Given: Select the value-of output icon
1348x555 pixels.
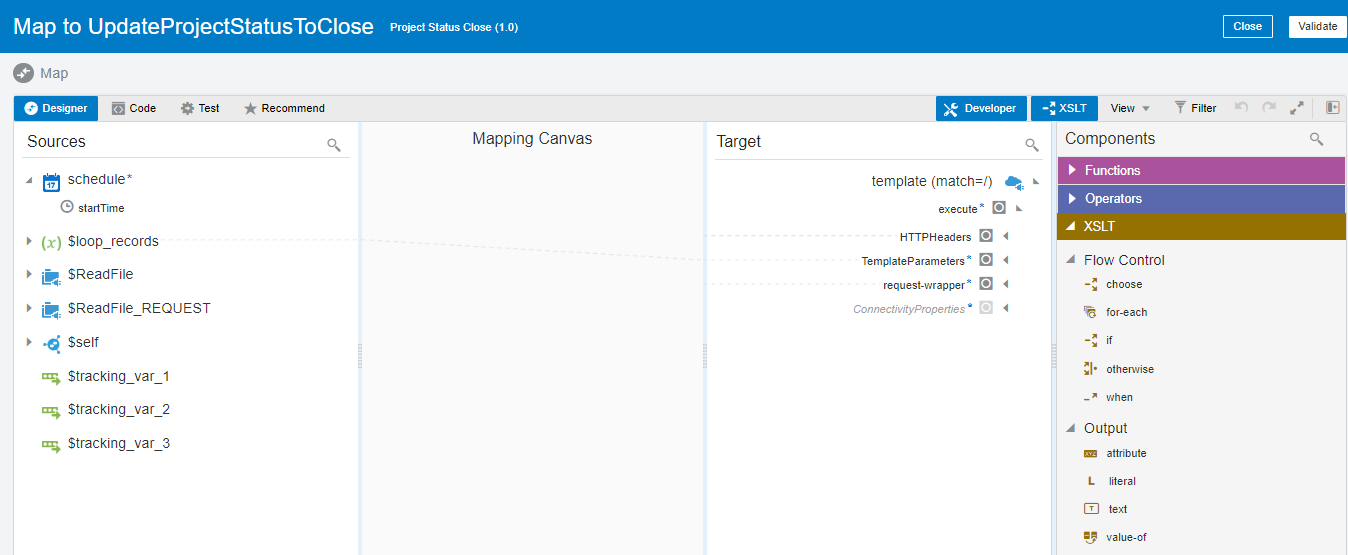Looking at the screenshot, I should pos(1091,537).
